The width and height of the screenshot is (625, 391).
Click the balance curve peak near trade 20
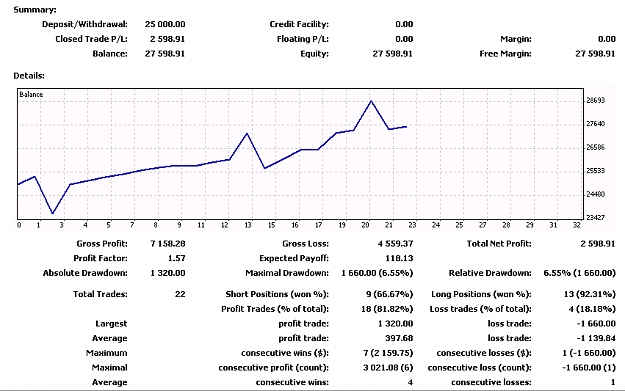coord(371,101)
